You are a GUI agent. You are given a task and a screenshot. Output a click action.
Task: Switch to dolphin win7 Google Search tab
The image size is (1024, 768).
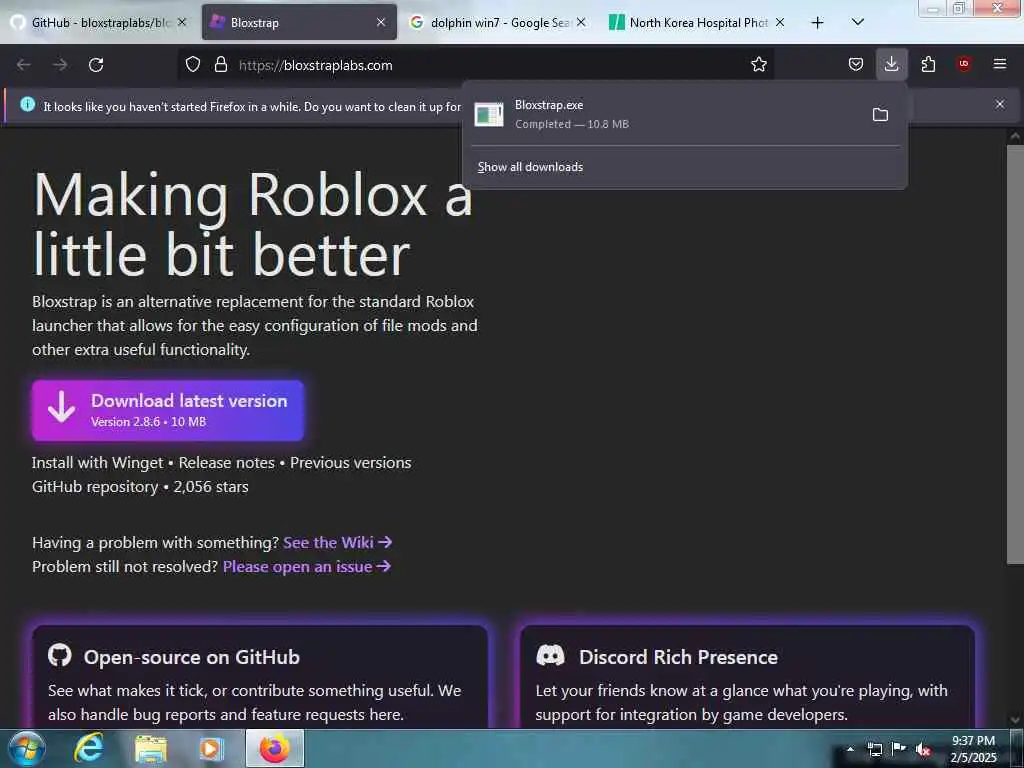coord(498,22)
